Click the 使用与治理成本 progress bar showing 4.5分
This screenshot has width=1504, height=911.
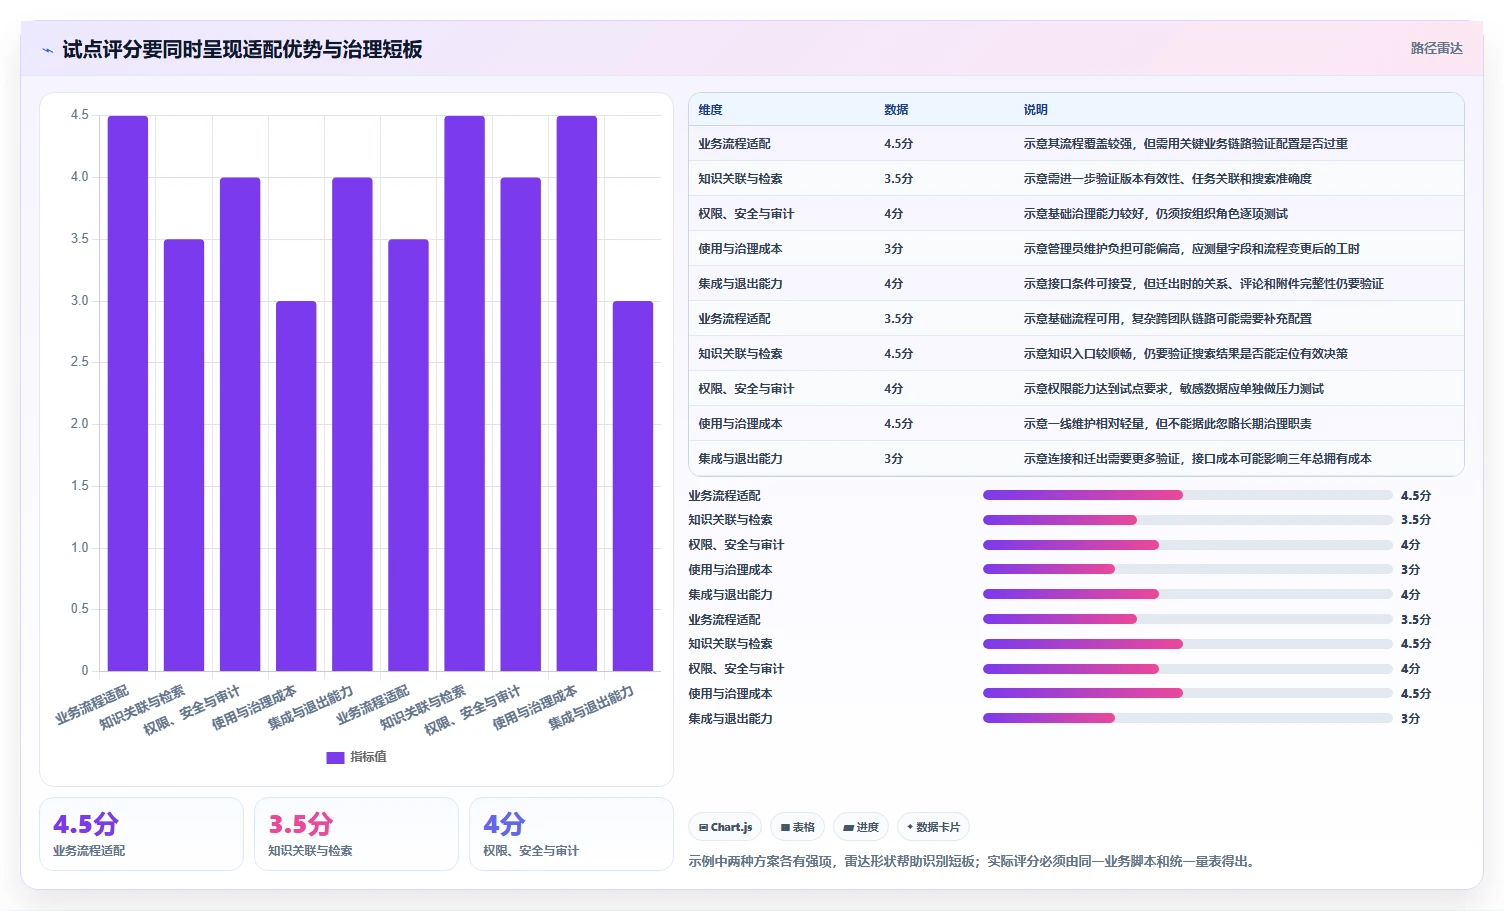click(x=1187, y=693)
